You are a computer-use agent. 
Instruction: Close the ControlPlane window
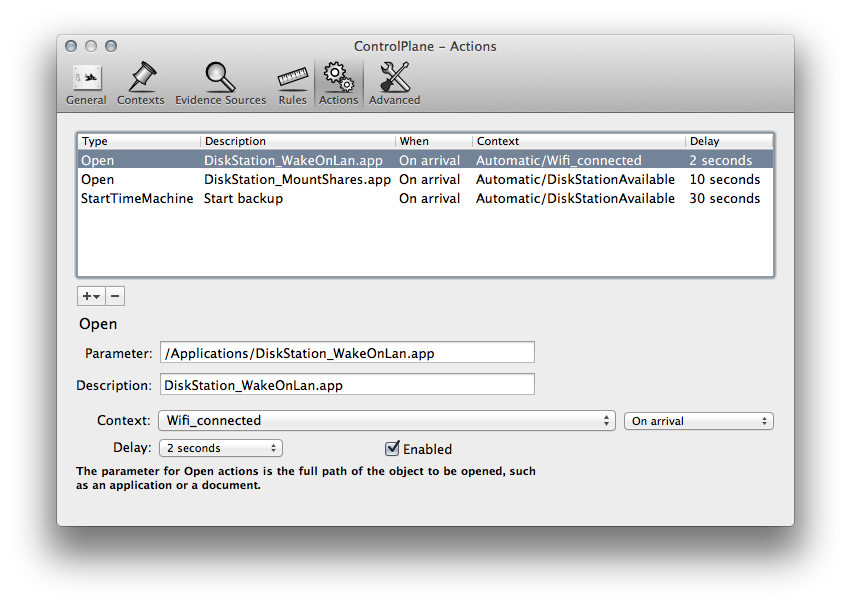(x=71, y=46)
